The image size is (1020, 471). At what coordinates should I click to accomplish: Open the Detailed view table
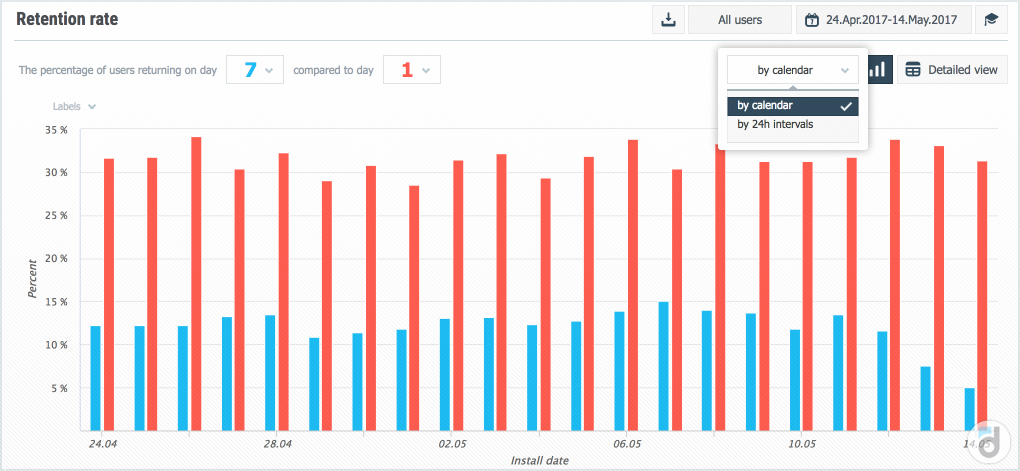point(951,70)
